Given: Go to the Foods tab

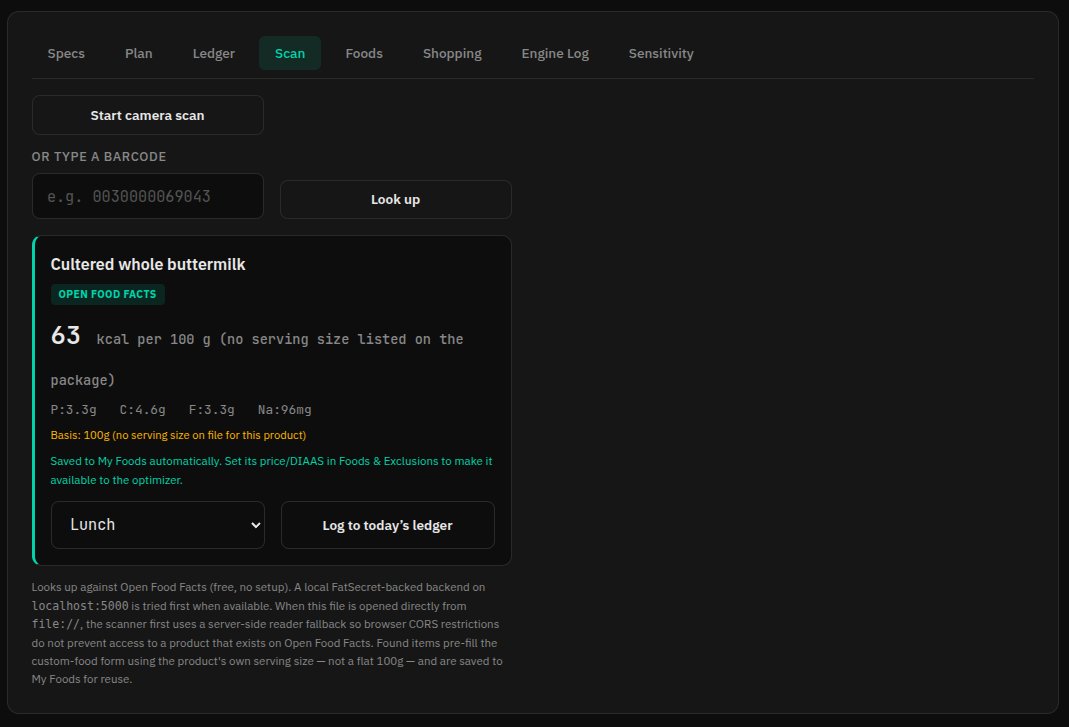Looking at the screenshot, I should (x=364, y=53).
